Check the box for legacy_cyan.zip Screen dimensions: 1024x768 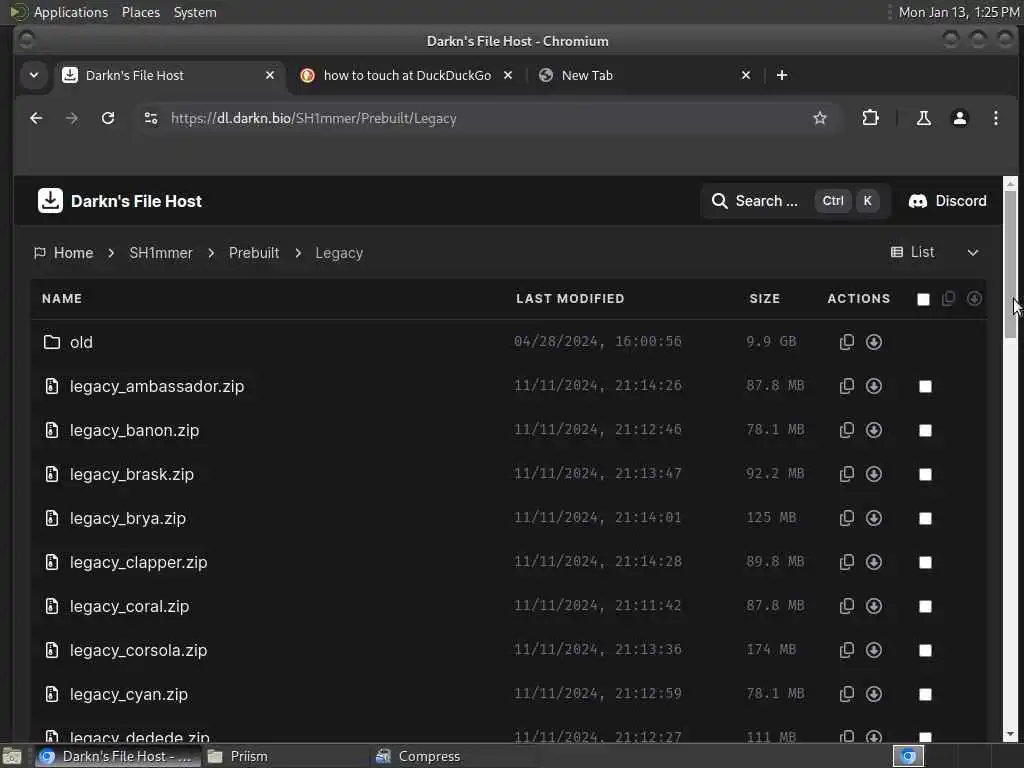[925, 694]
